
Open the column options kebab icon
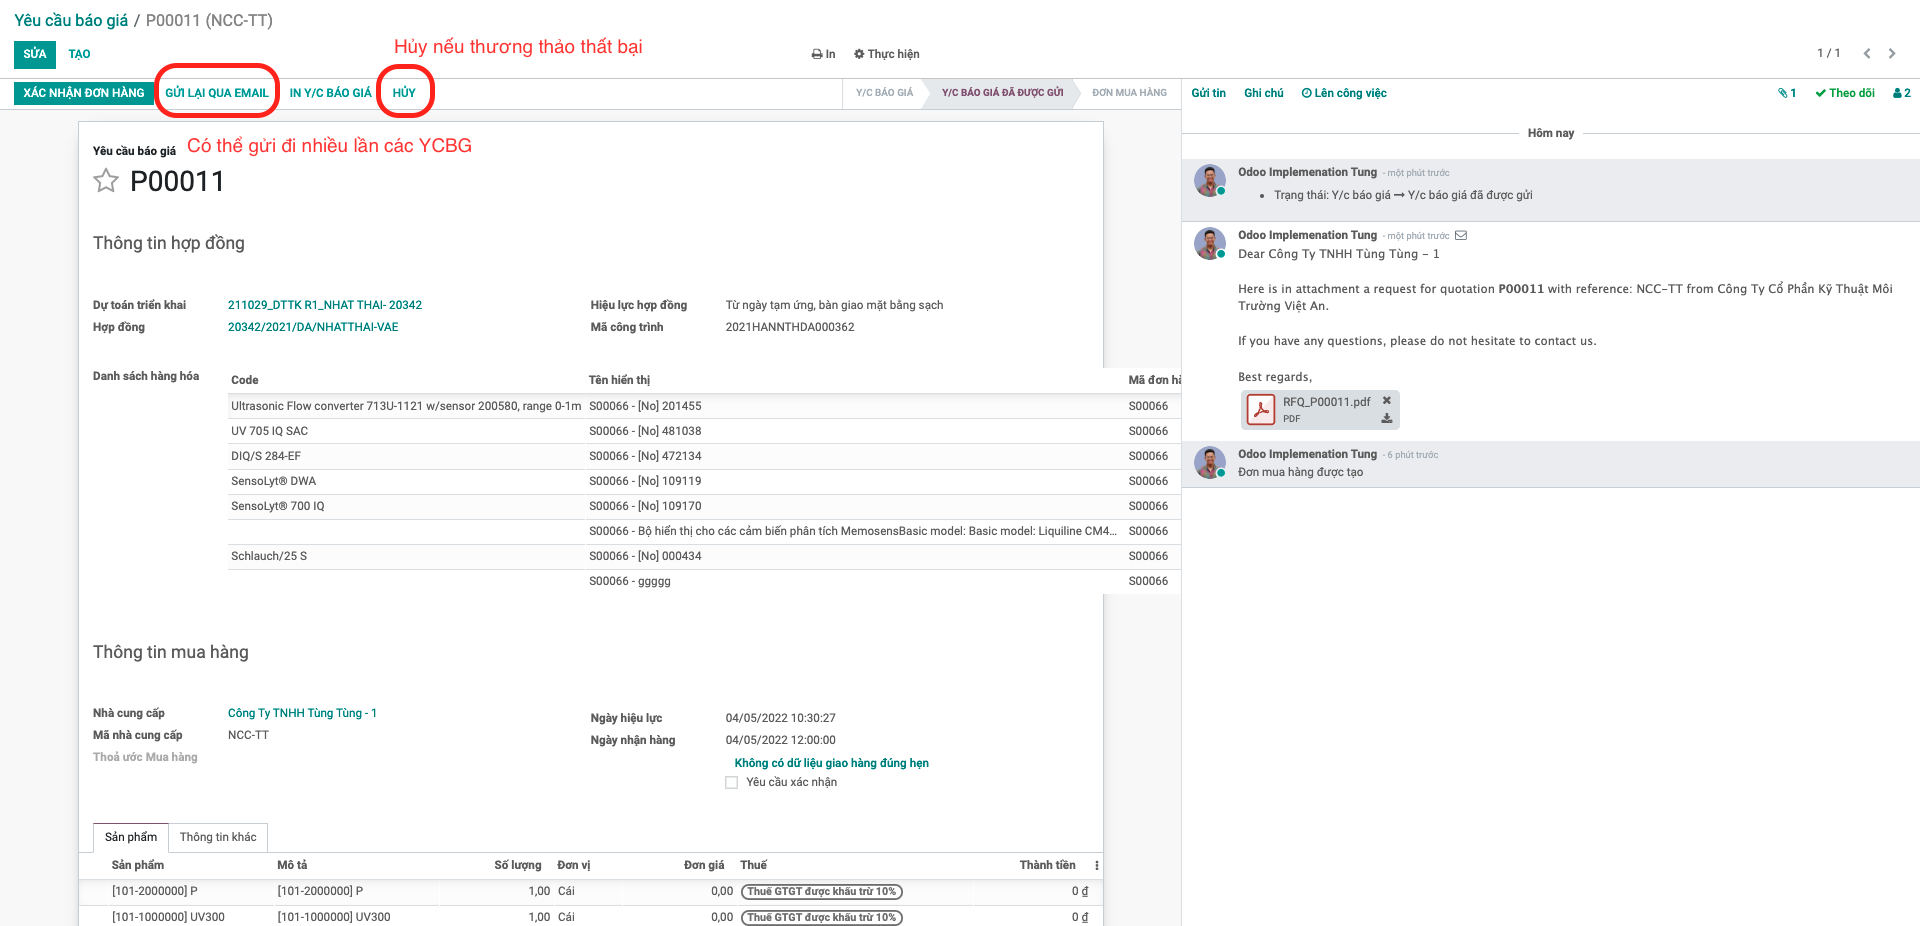click(1097, 866)
